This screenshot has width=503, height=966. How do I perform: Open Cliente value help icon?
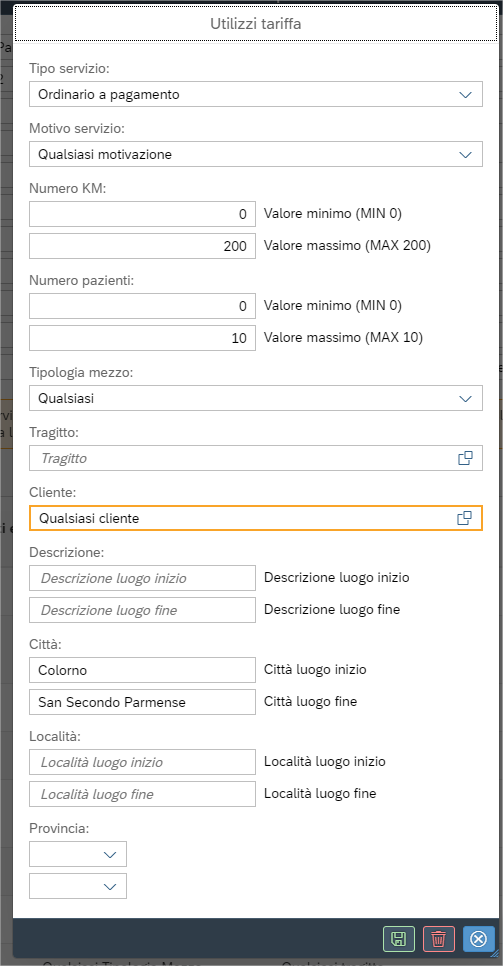(x=465, y=518)
